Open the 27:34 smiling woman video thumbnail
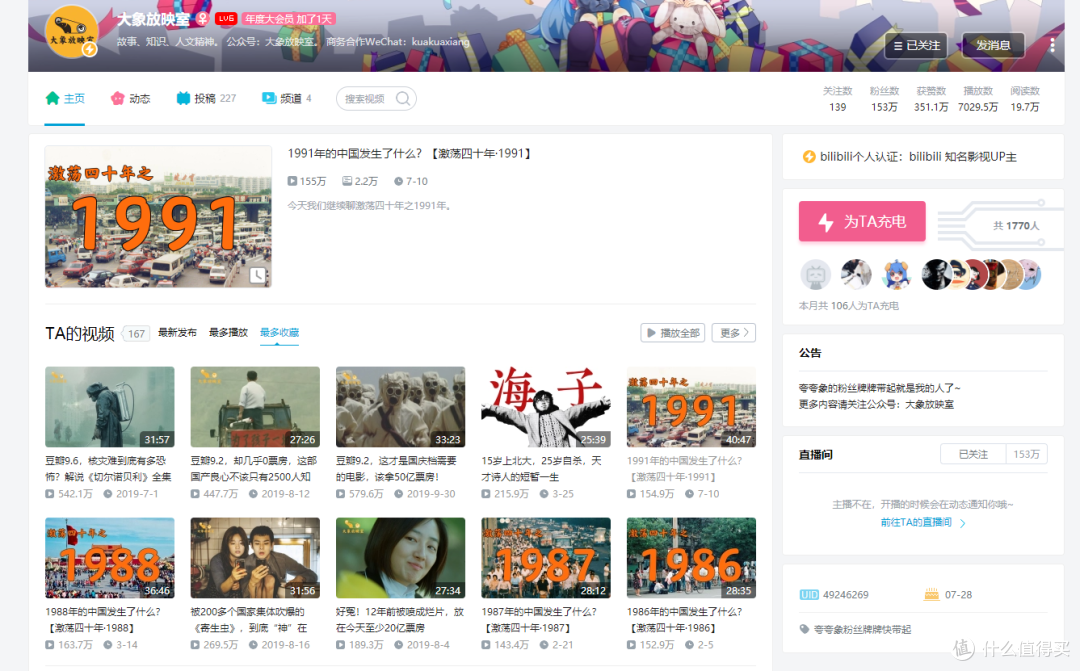 click(400, 558)
